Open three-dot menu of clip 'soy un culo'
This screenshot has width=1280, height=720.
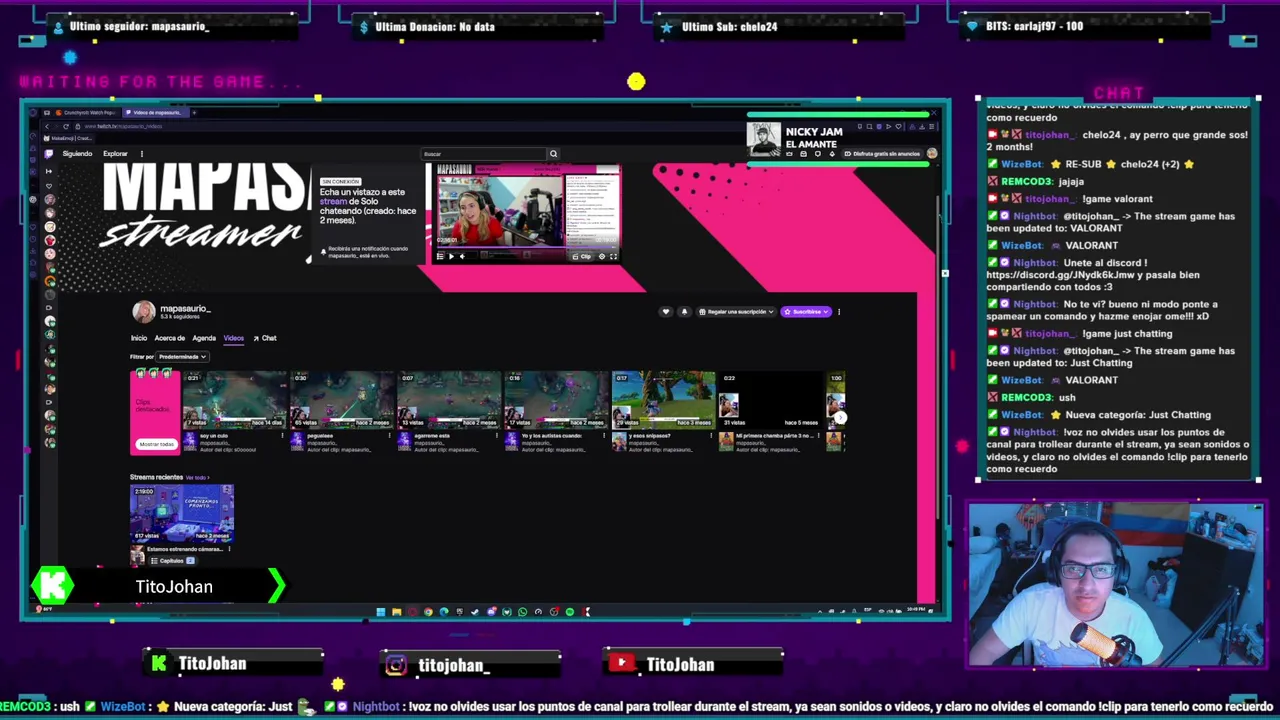pyautogui.click(x=282, y=436)
